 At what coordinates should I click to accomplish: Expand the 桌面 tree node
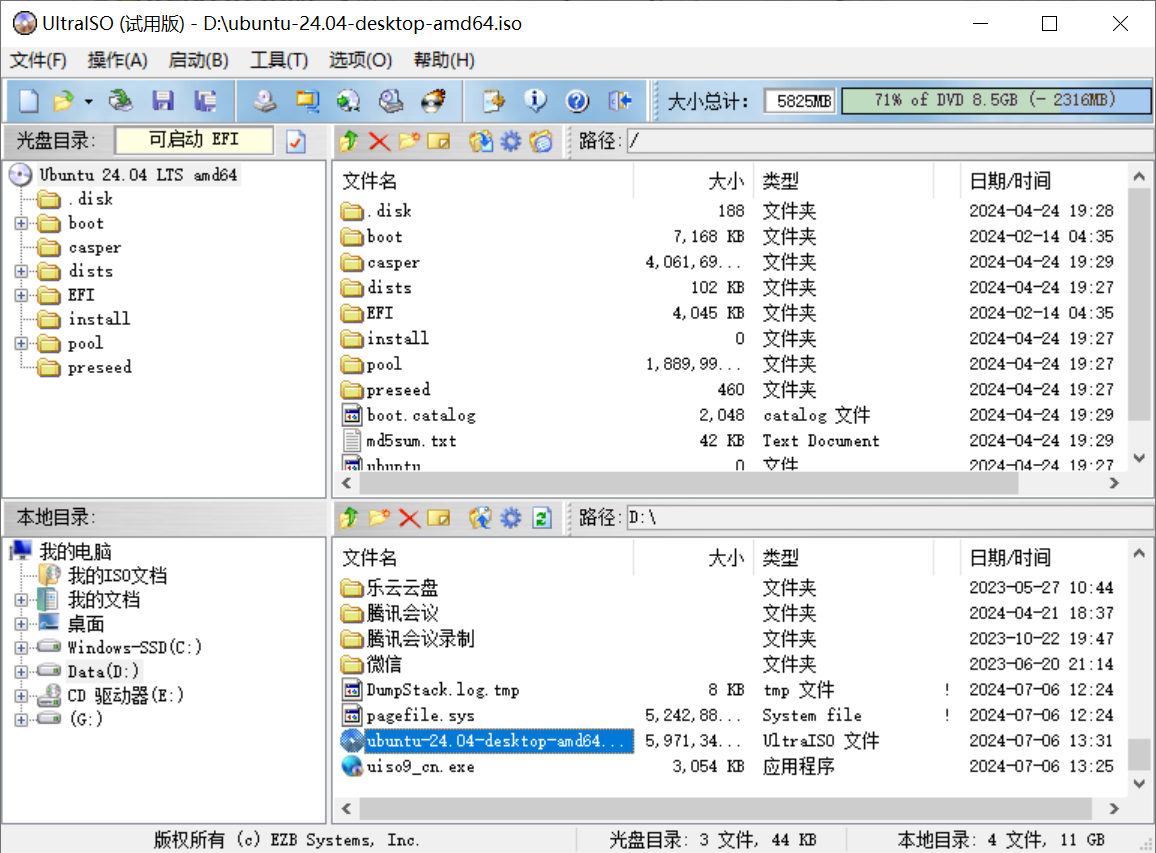pyautogui.click(x=21, y=624)
